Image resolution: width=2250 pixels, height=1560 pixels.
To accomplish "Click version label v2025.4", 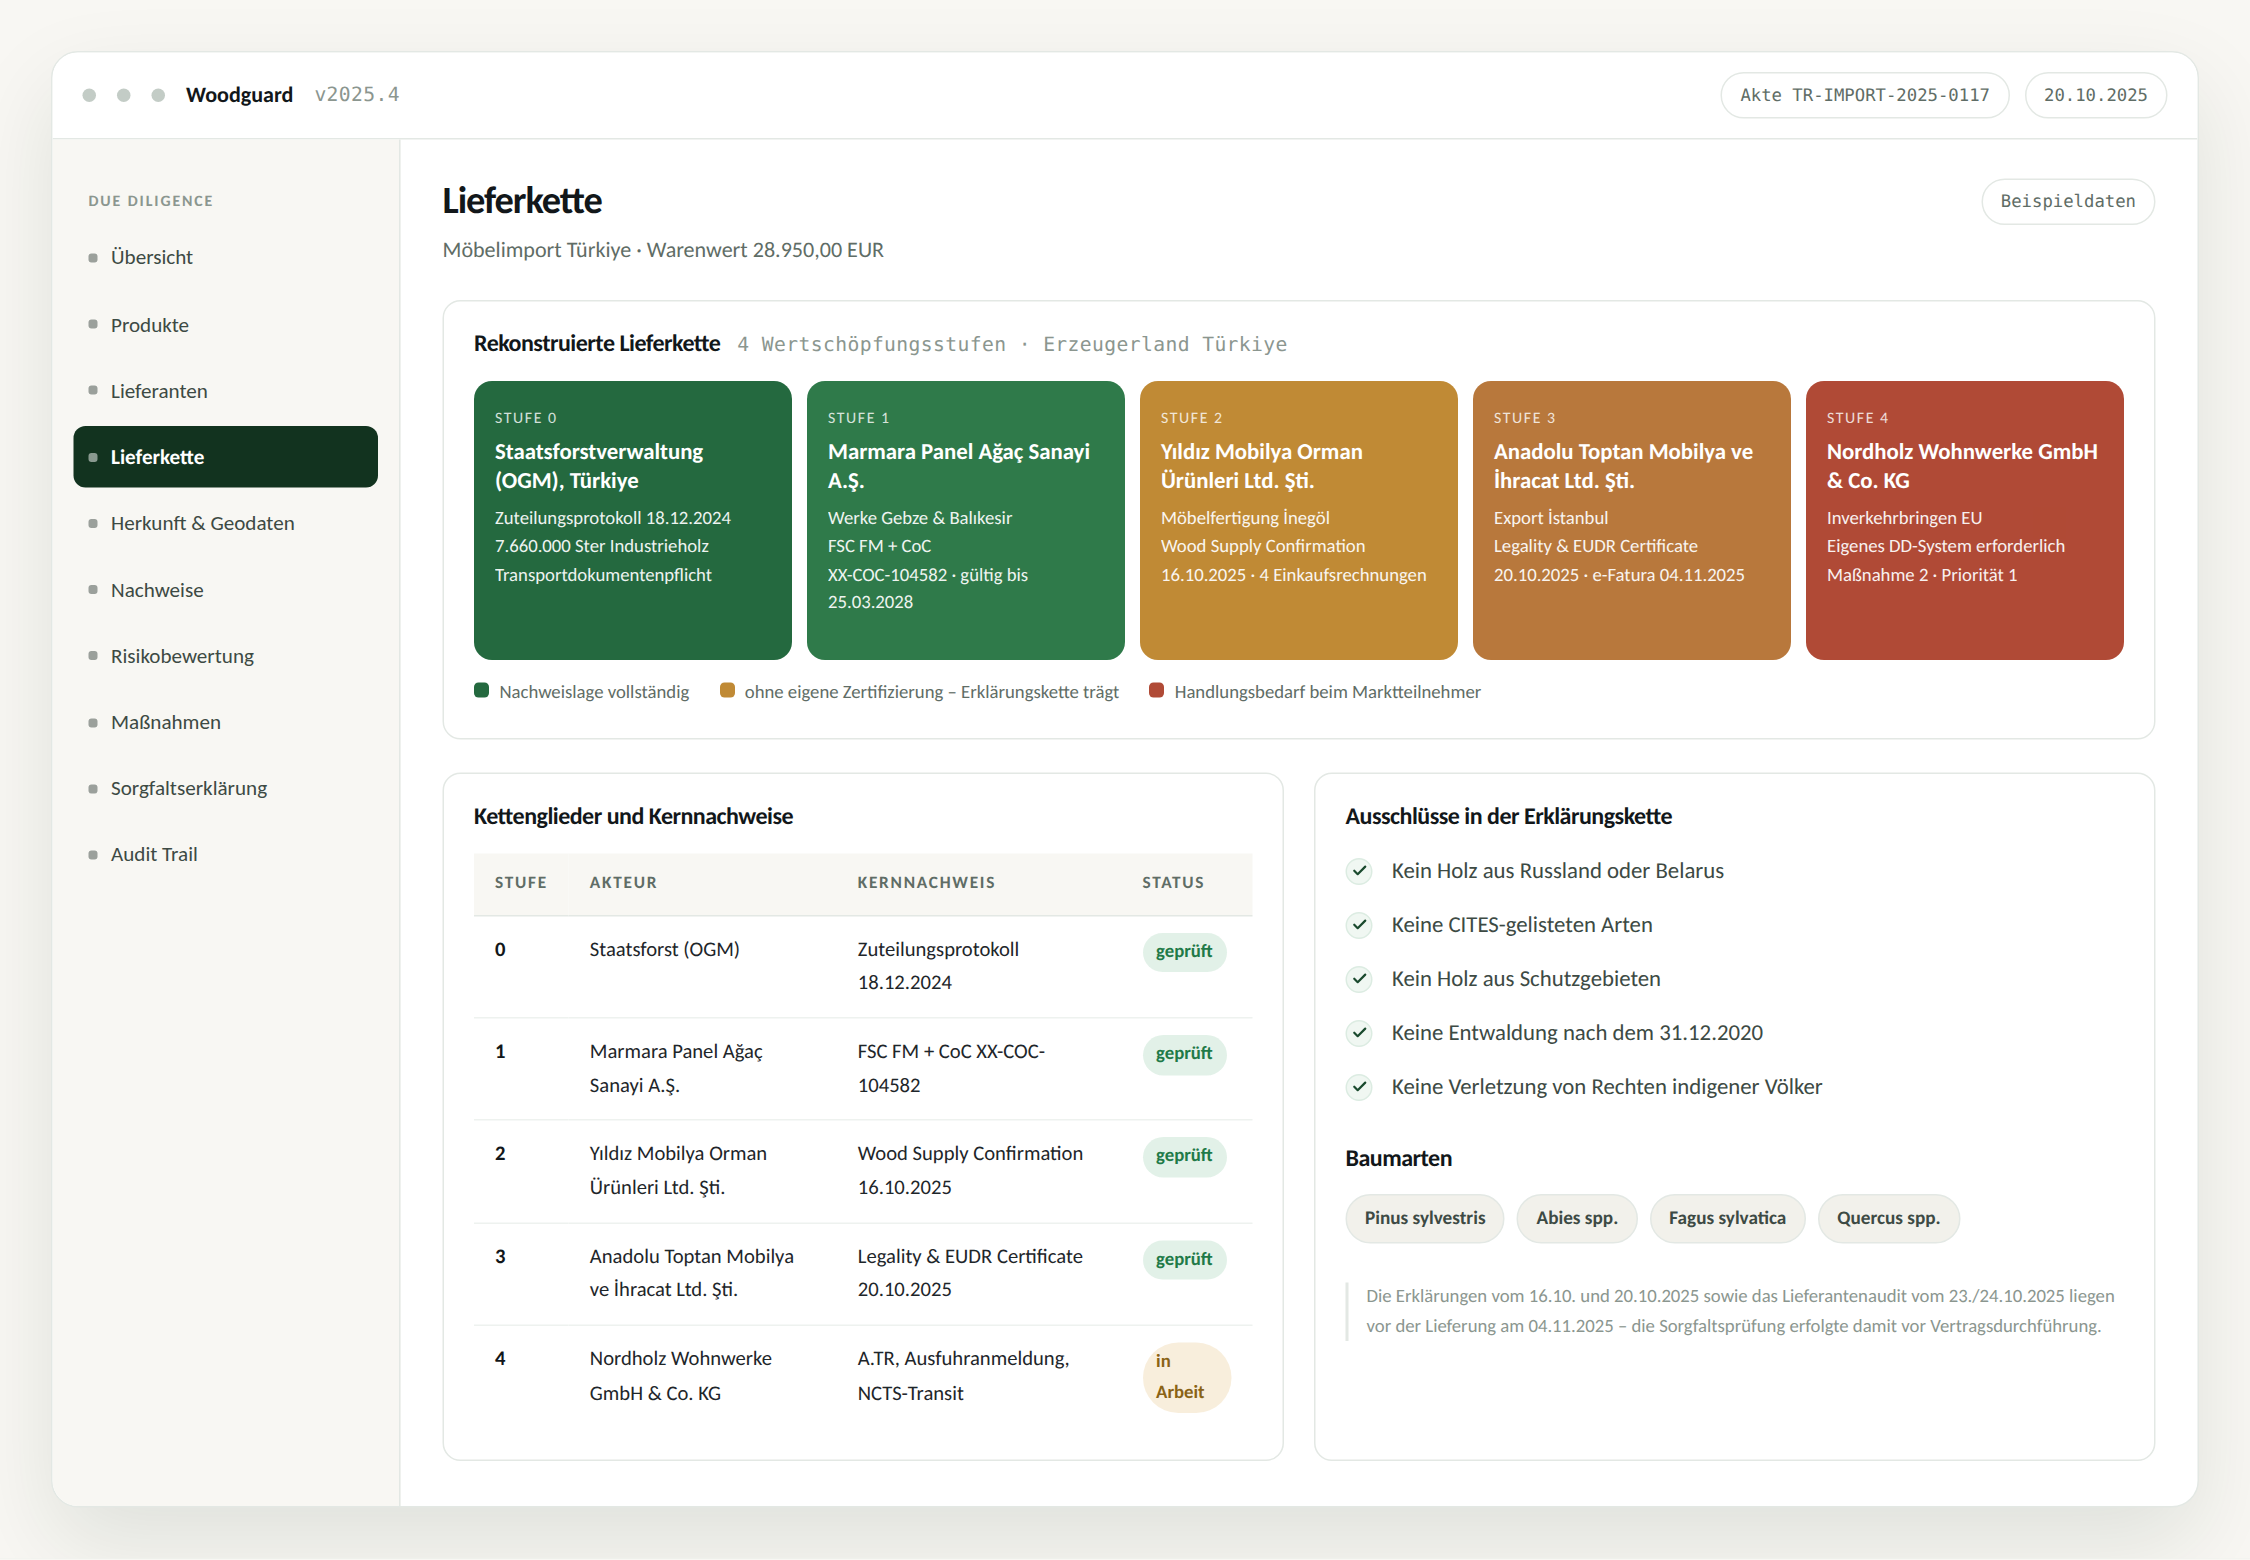I will [357, 94].
